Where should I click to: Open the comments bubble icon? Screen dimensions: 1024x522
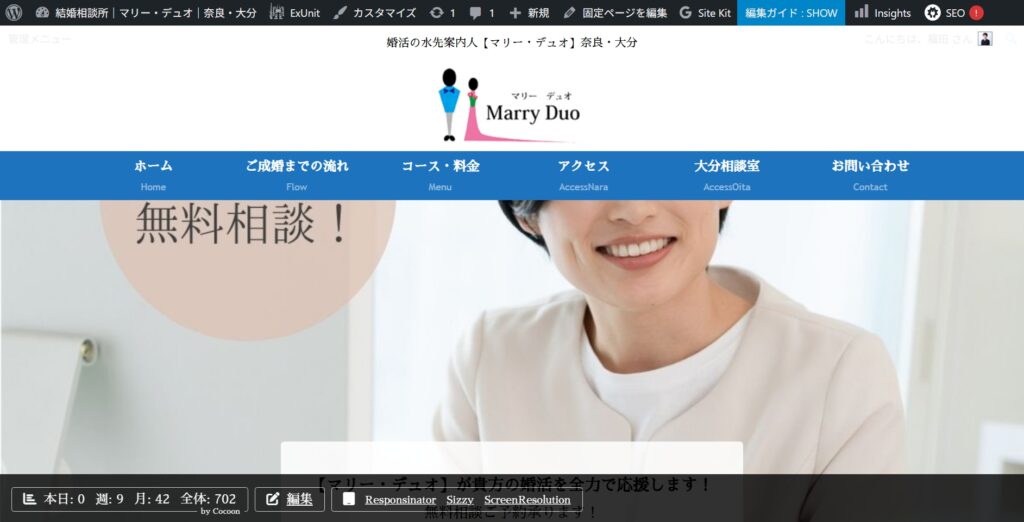(481, 13)
